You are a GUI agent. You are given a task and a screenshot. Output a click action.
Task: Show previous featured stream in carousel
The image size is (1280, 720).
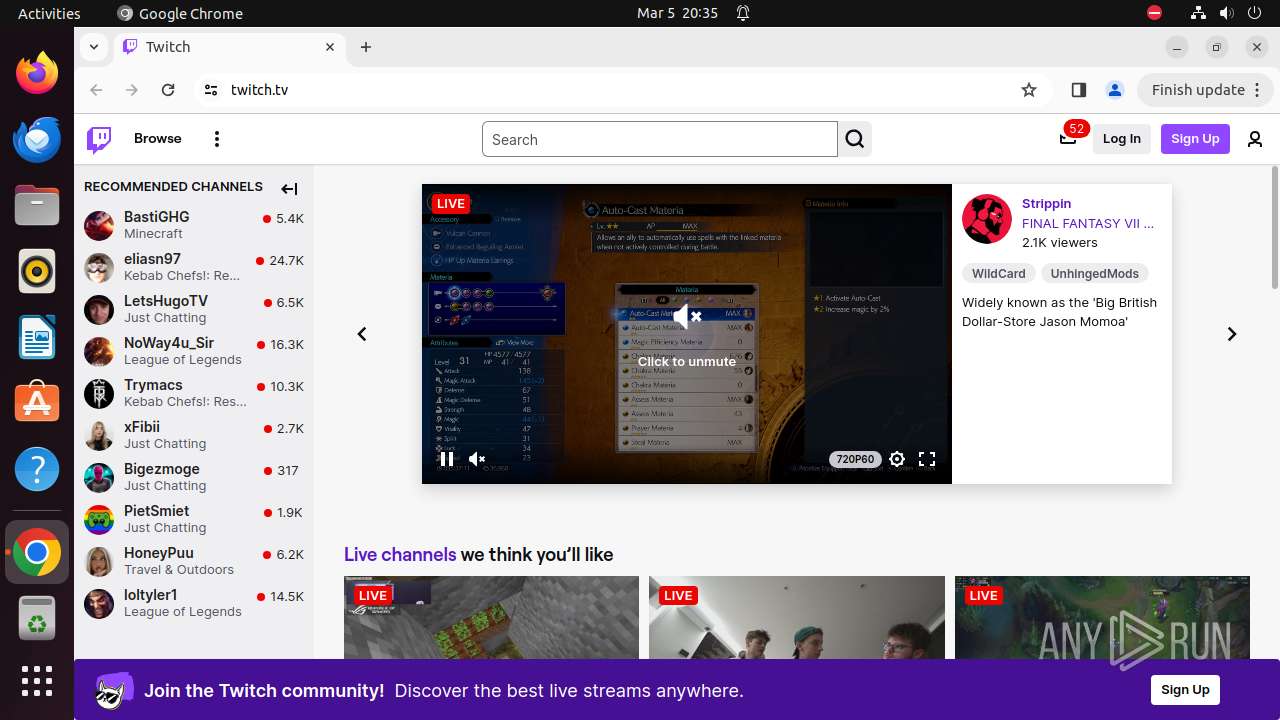coord(362,334)
